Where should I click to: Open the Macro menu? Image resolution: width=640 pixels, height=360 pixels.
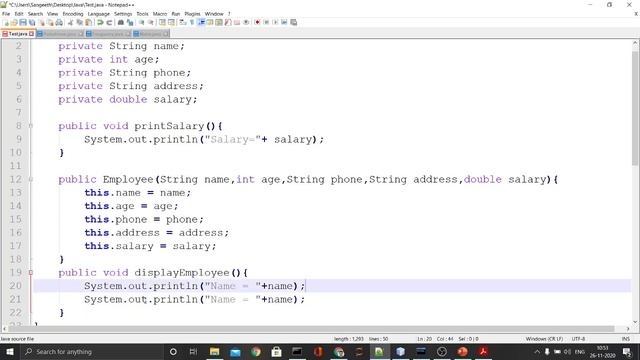click(x=160, y=14)
